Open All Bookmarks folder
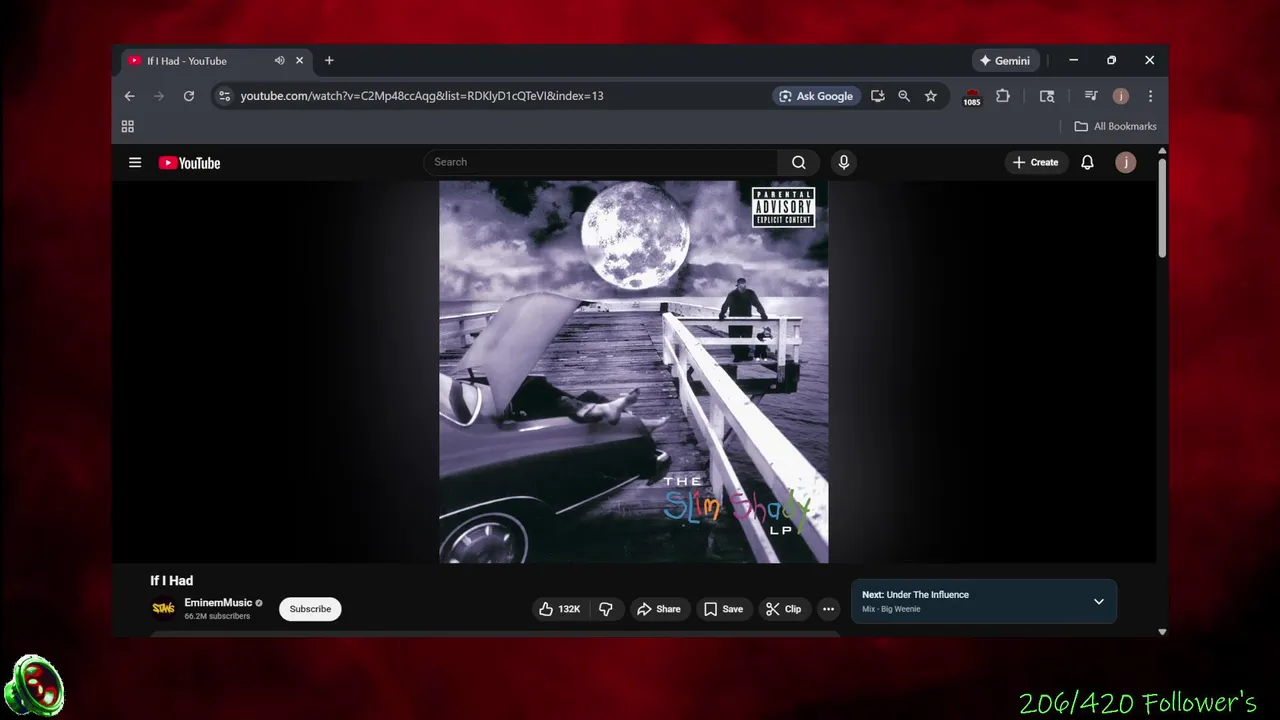The width and height of the screenshot is (1280, 720). click(1115, 126)
